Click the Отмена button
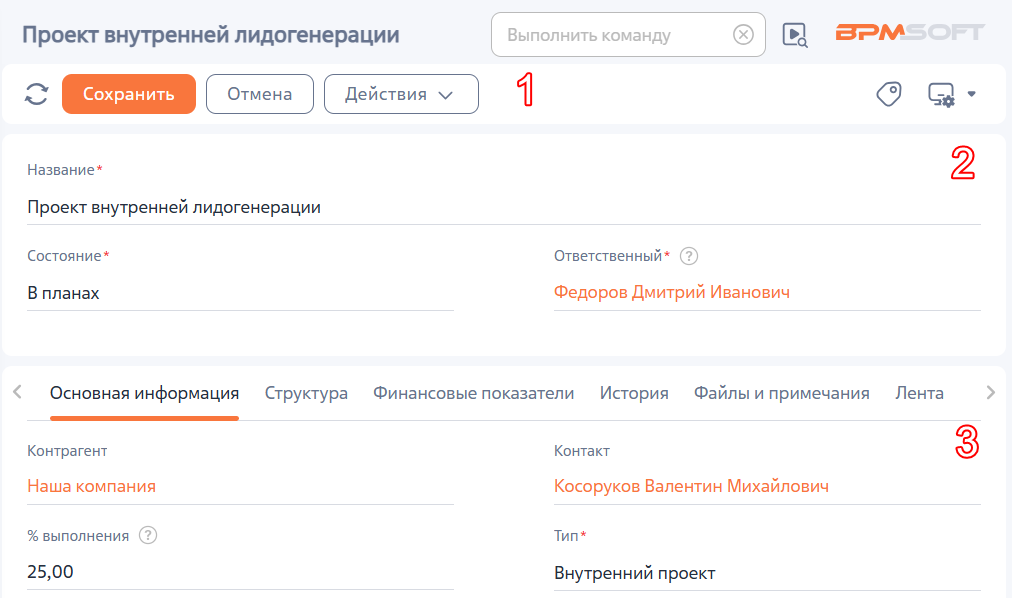Viewport: 1012px width, 598px height. pyautogui.click(x=259, y=94)
